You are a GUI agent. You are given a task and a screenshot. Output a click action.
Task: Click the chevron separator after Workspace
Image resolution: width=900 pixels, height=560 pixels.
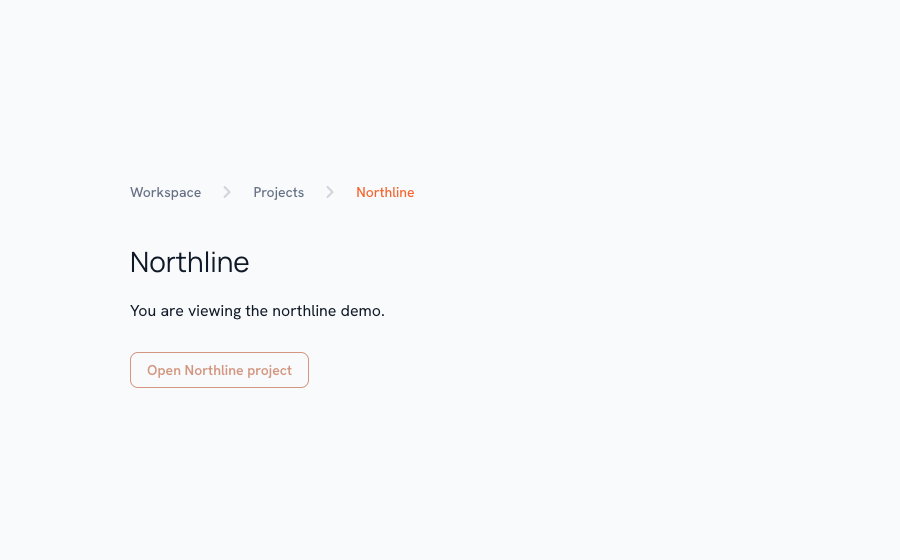227,192
